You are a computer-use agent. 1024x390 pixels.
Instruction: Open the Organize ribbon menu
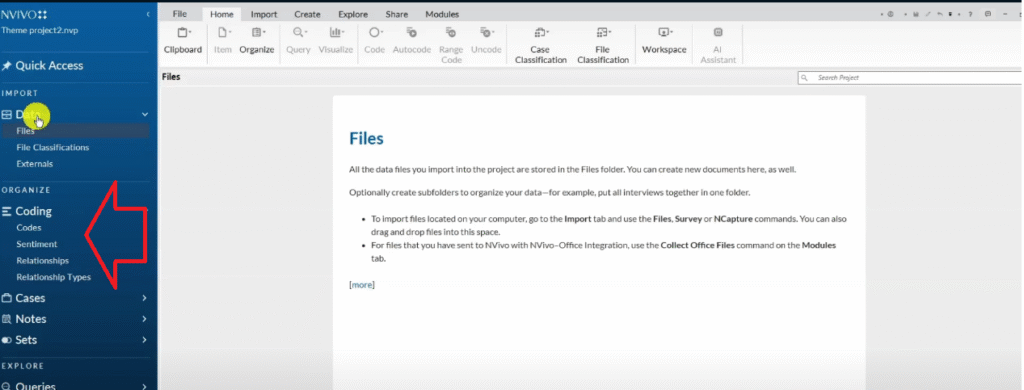coord(257,41)
